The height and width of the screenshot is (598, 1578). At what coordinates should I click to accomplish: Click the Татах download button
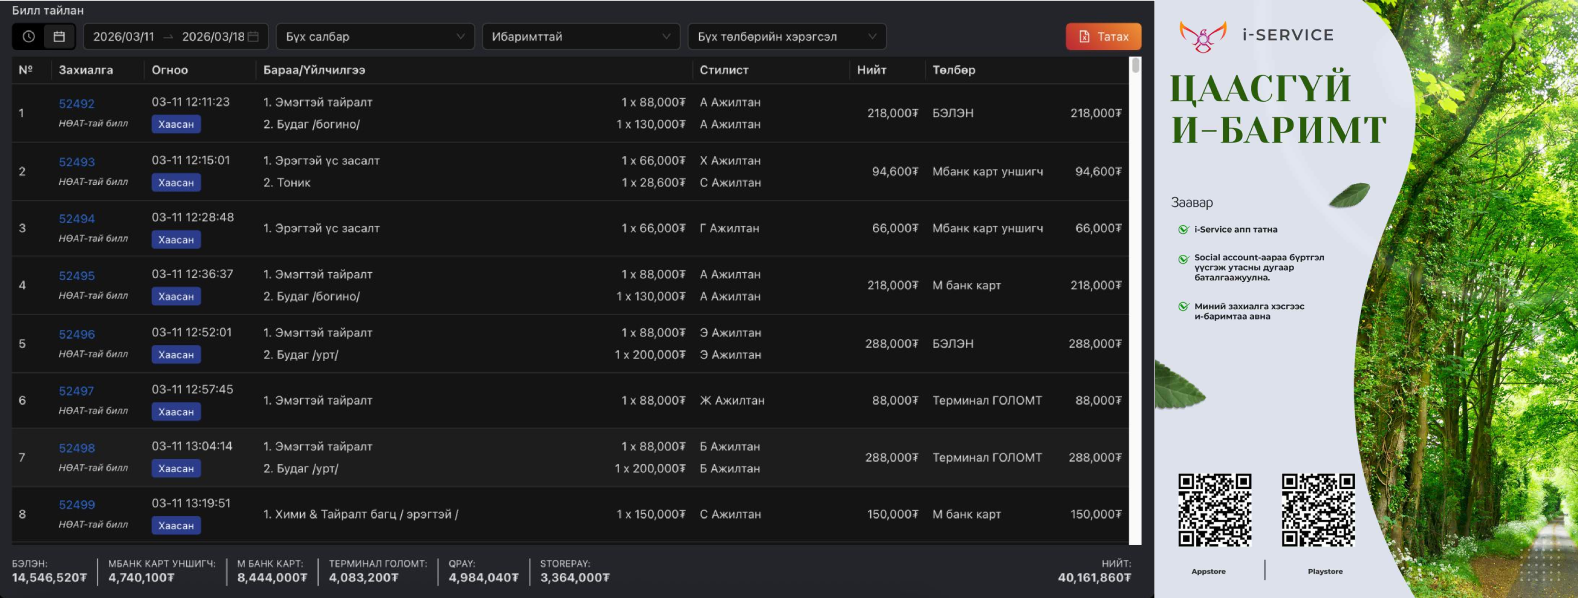click(x=1103, y=37)
